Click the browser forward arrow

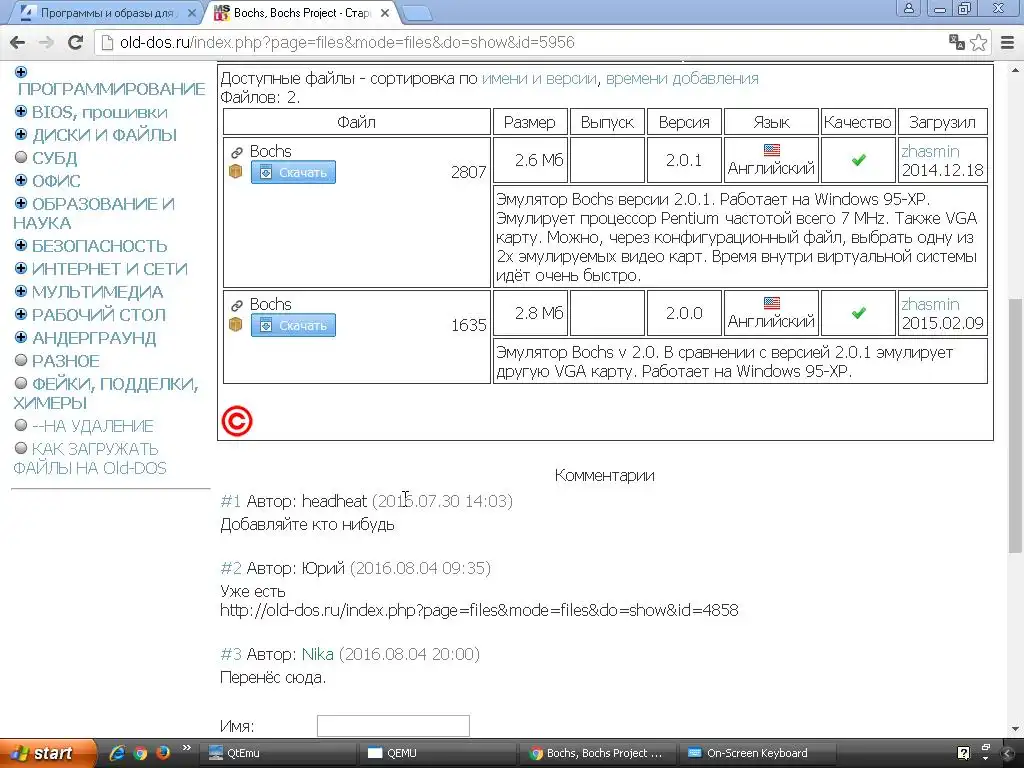[x=46, y=42]
